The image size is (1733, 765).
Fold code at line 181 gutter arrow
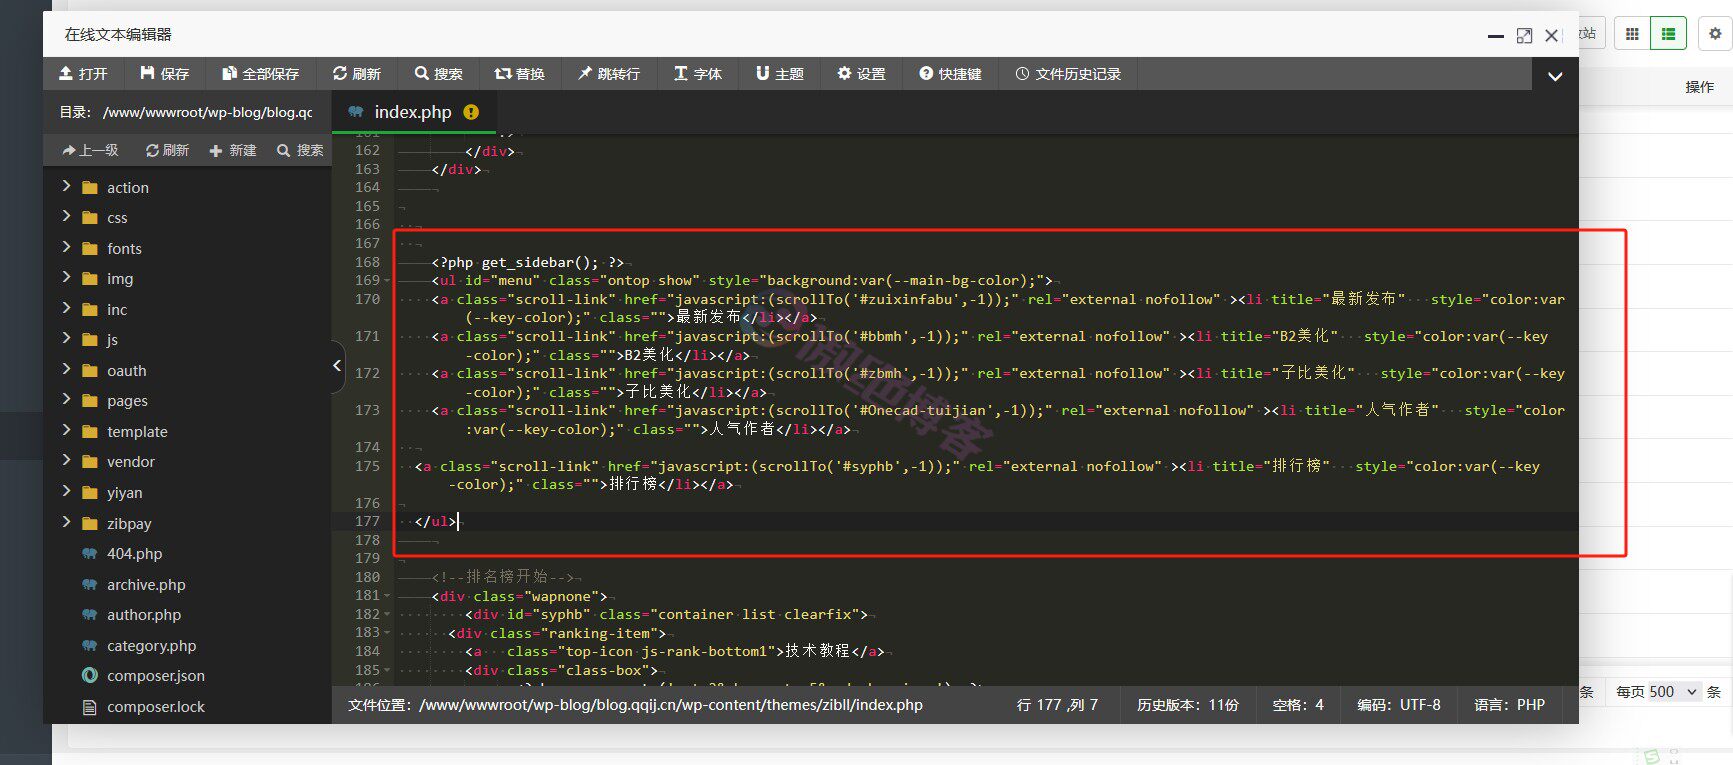point(387,596)
